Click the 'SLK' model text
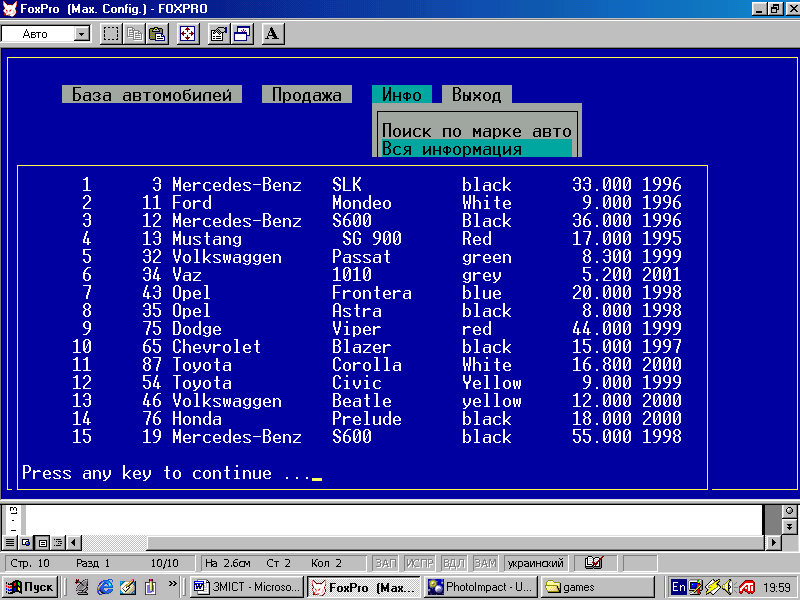Screen dimensions: 800x600 [x=346, y=184]
